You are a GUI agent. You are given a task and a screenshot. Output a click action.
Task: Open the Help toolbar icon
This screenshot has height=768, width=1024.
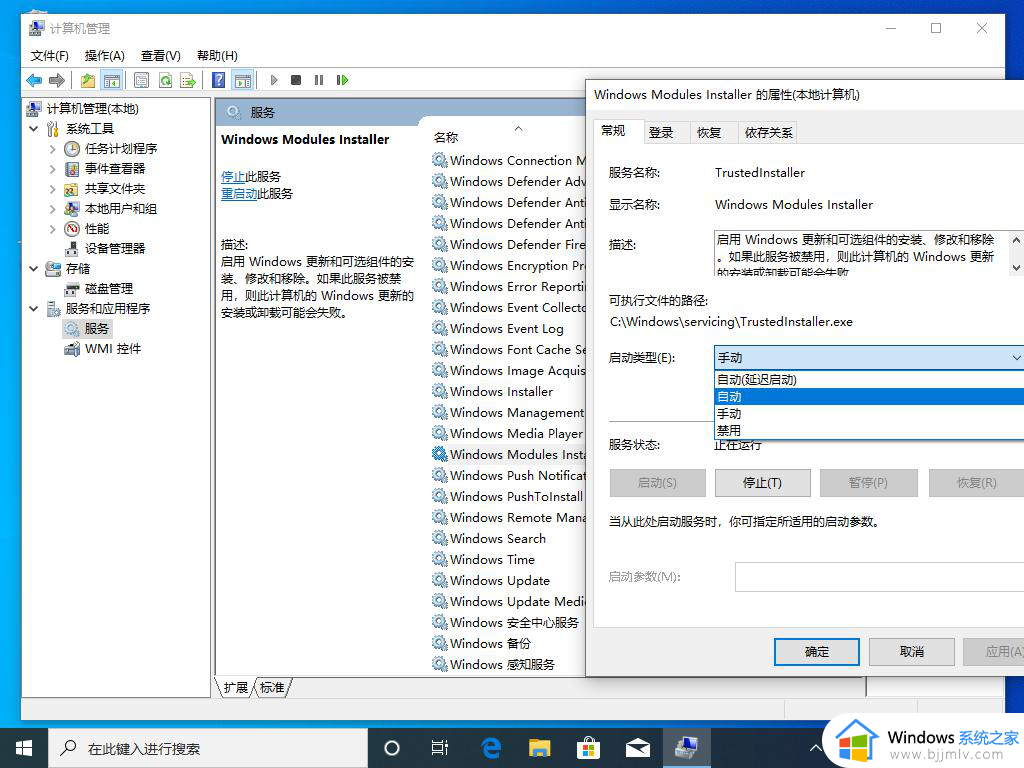click(x=219, y=80)
